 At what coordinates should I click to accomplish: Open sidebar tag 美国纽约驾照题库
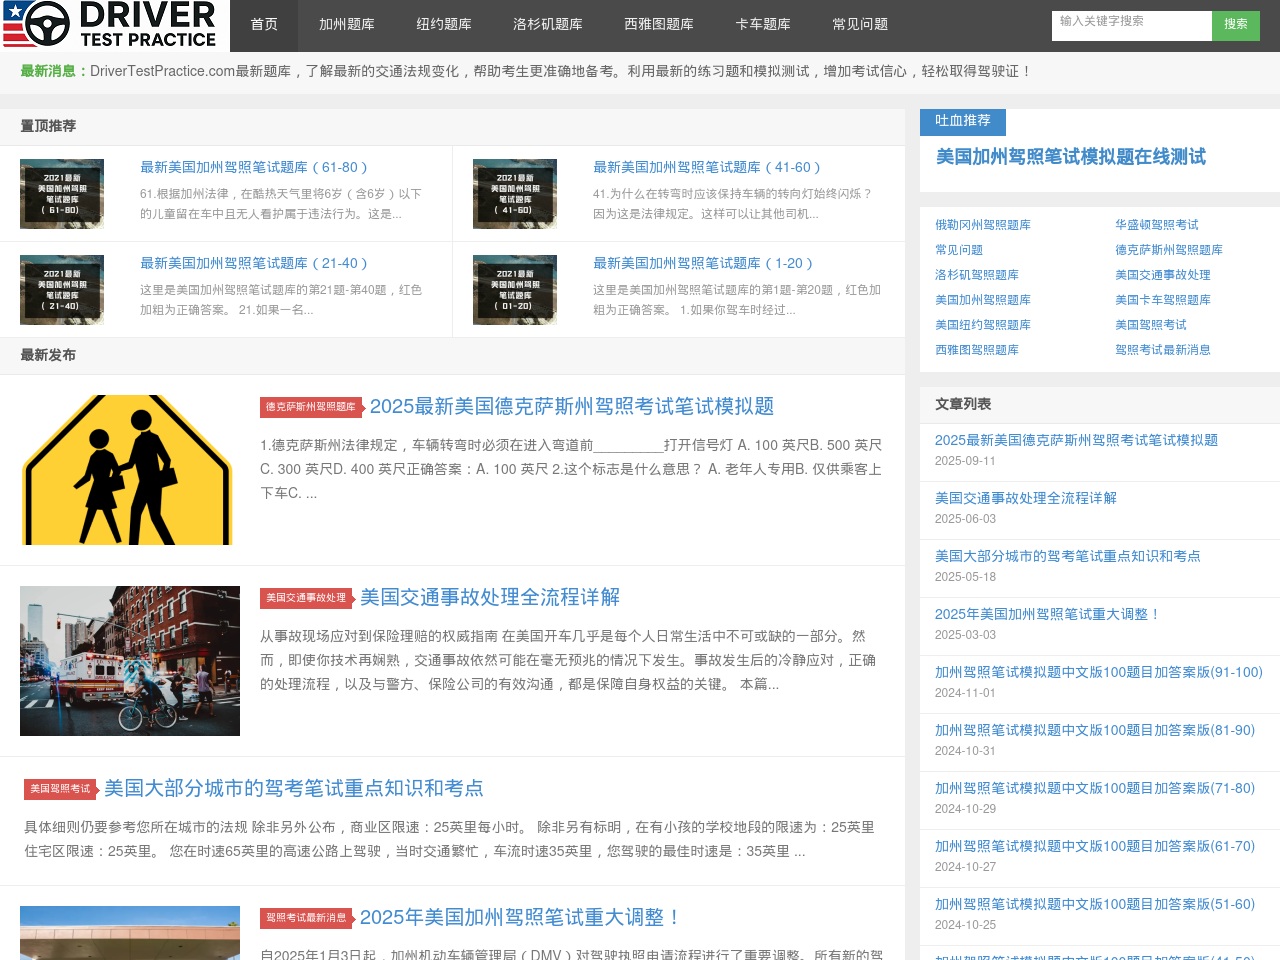[983, 325]
